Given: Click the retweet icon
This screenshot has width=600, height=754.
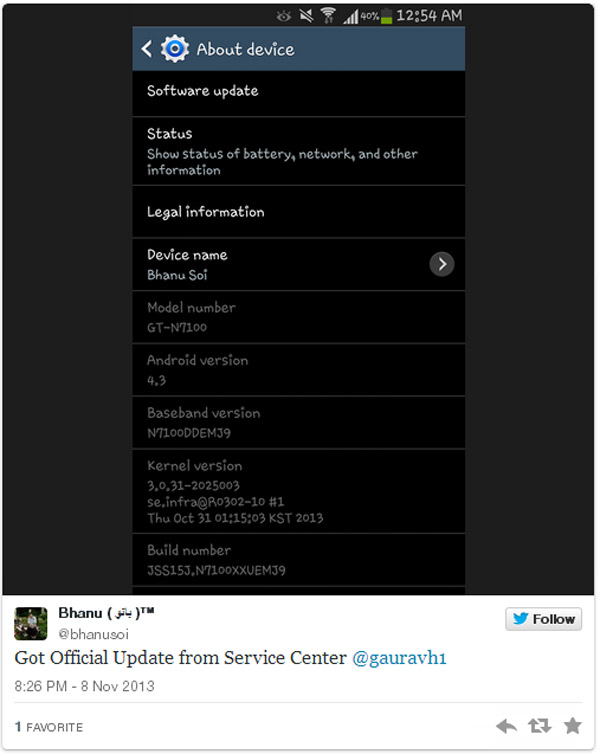Looking at the screenshot, I should pos(540,726).
